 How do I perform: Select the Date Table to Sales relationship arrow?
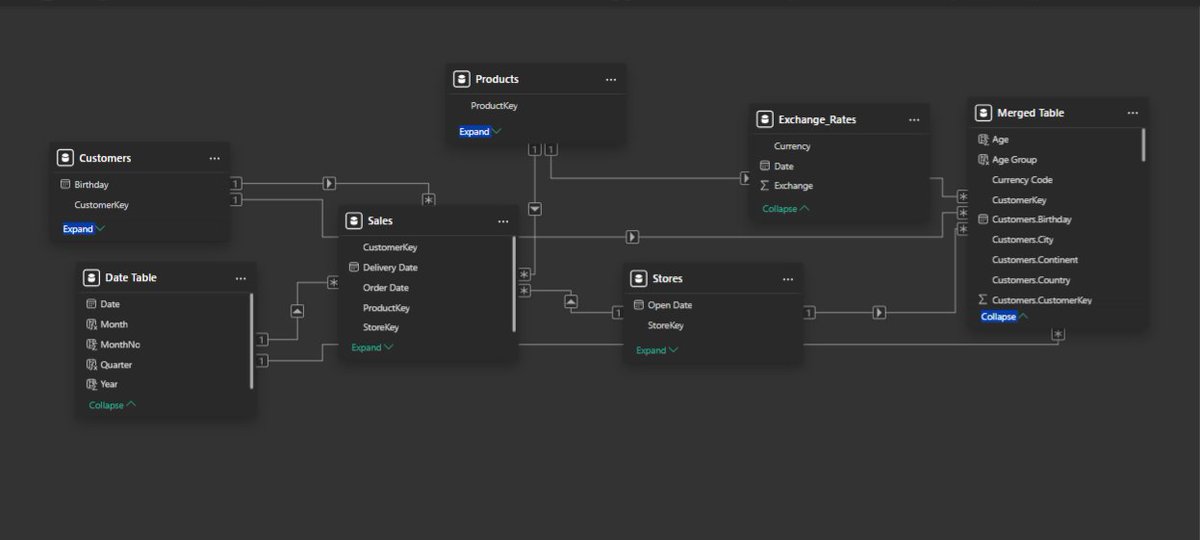[x=297, y=311]
